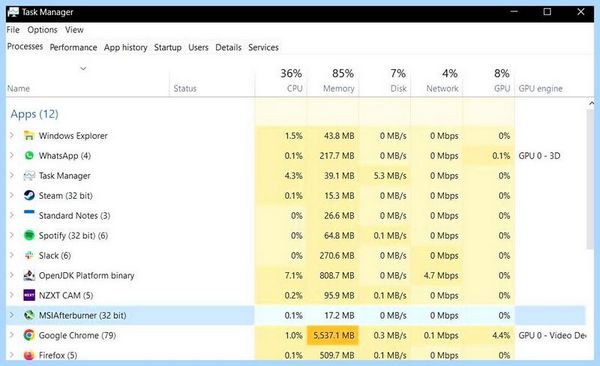
Task: Select the MSIAfterburner (32 bit) row
Action: (295, 315)
